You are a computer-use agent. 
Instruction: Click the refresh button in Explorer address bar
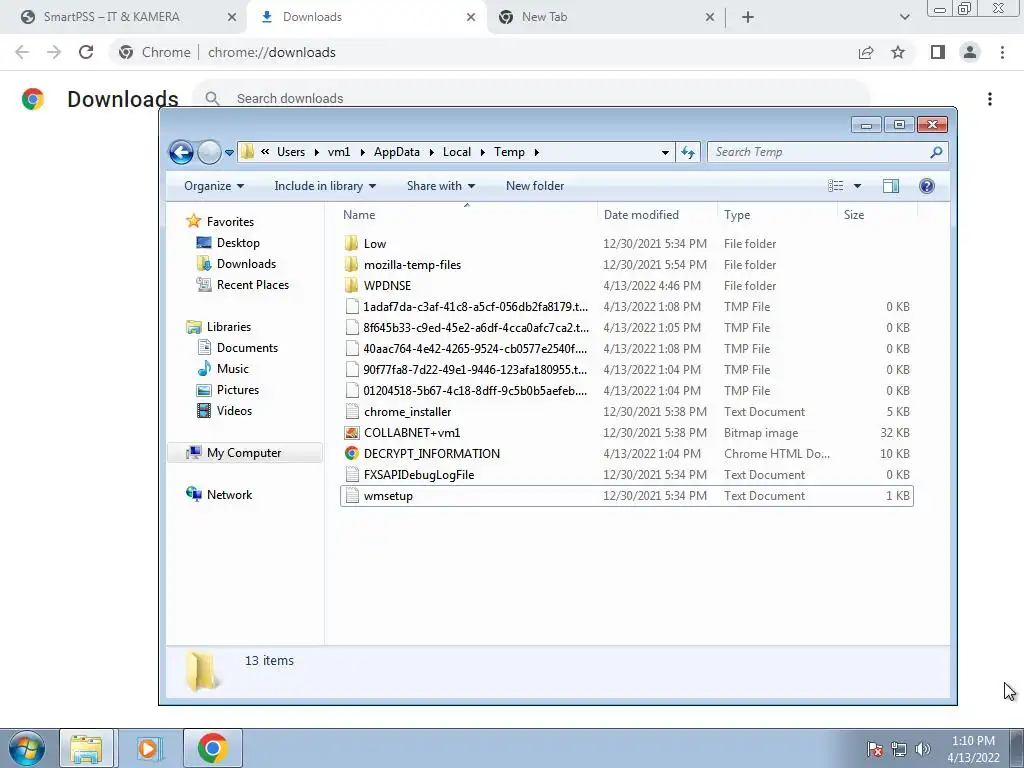(x=688, y=152)
